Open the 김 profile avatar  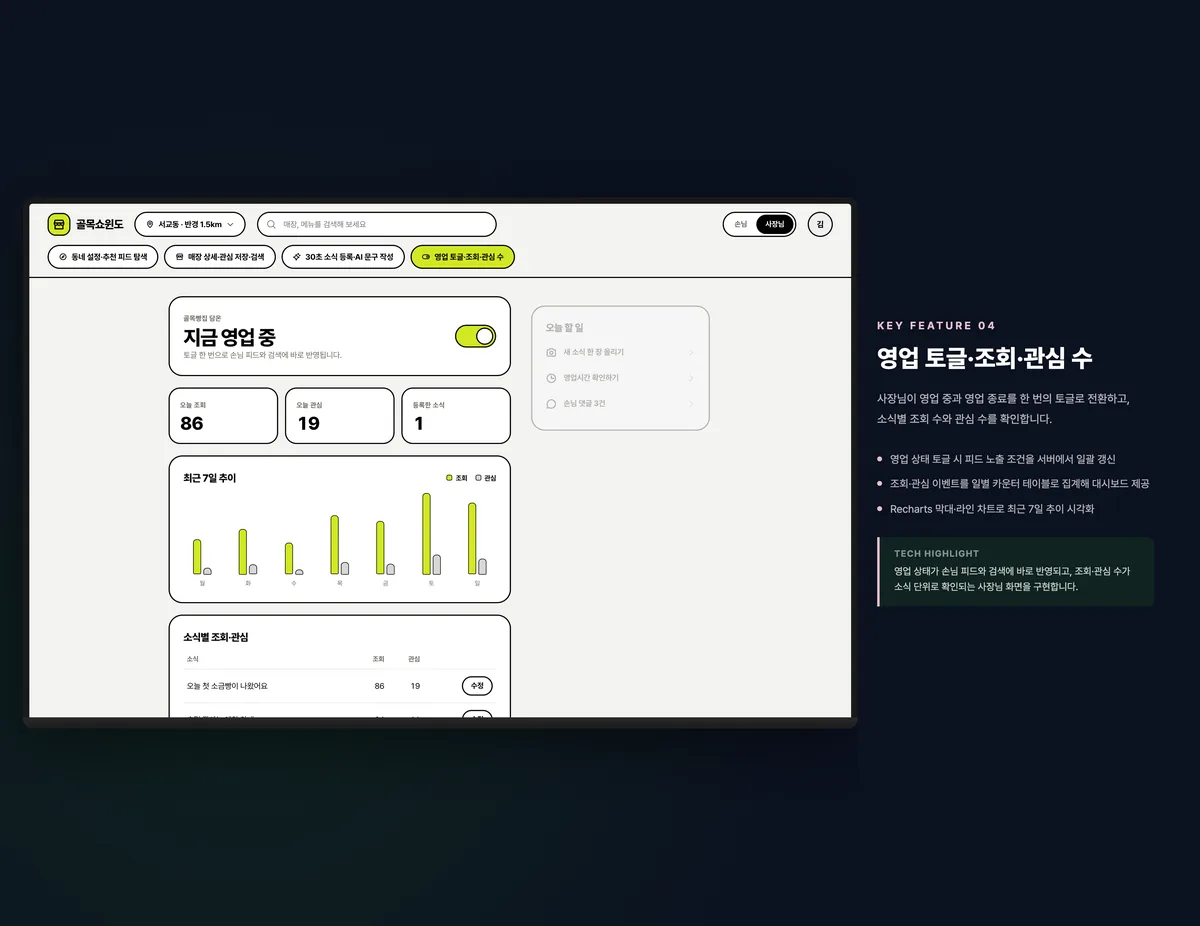pyautogui.click(x=820, y=224)
